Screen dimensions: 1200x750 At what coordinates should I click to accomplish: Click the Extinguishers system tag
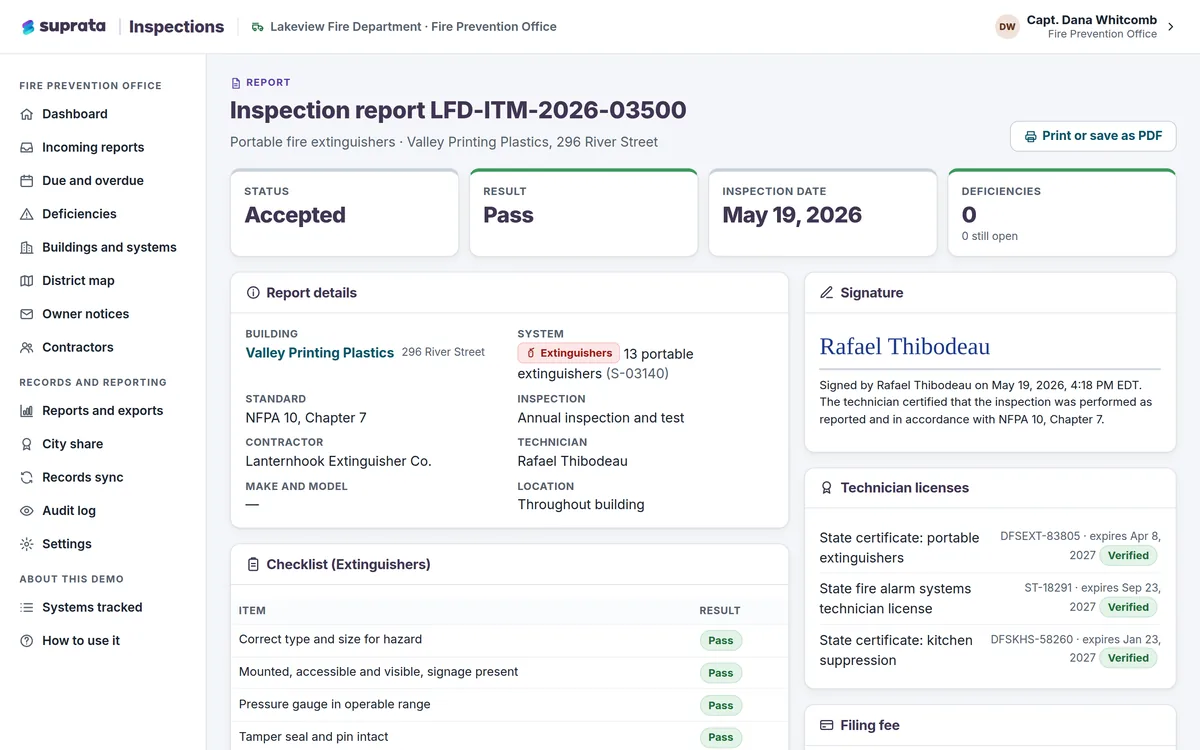coord(568,353)
